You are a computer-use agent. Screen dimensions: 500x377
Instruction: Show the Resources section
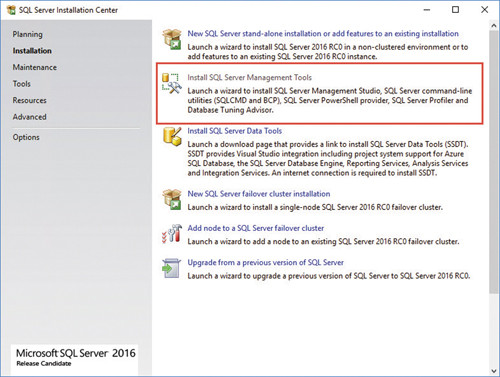(30, 100)
